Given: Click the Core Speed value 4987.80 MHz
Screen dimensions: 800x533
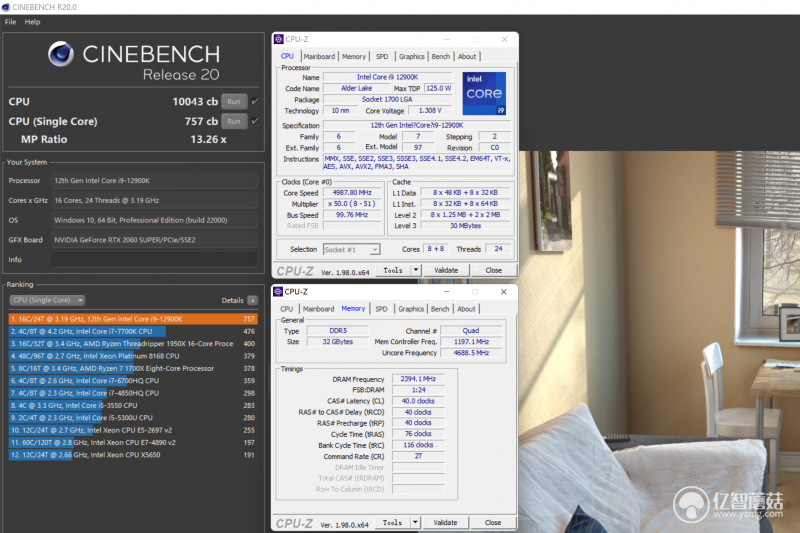Looking at the screenshot, I should click(x=352, y=193).
